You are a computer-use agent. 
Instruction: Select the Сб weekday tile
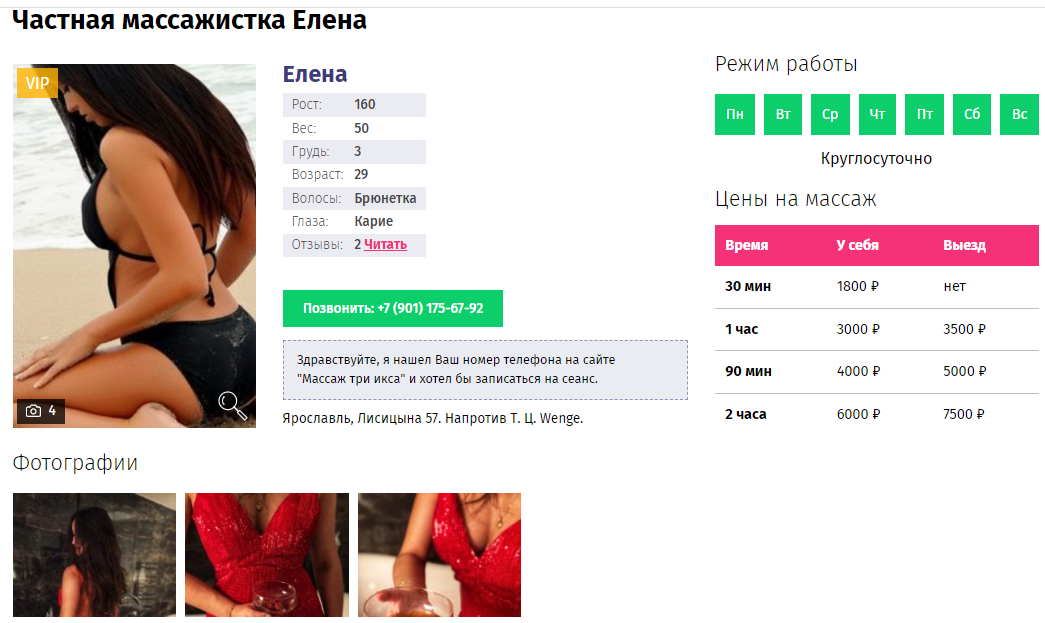tap(972, 114)
